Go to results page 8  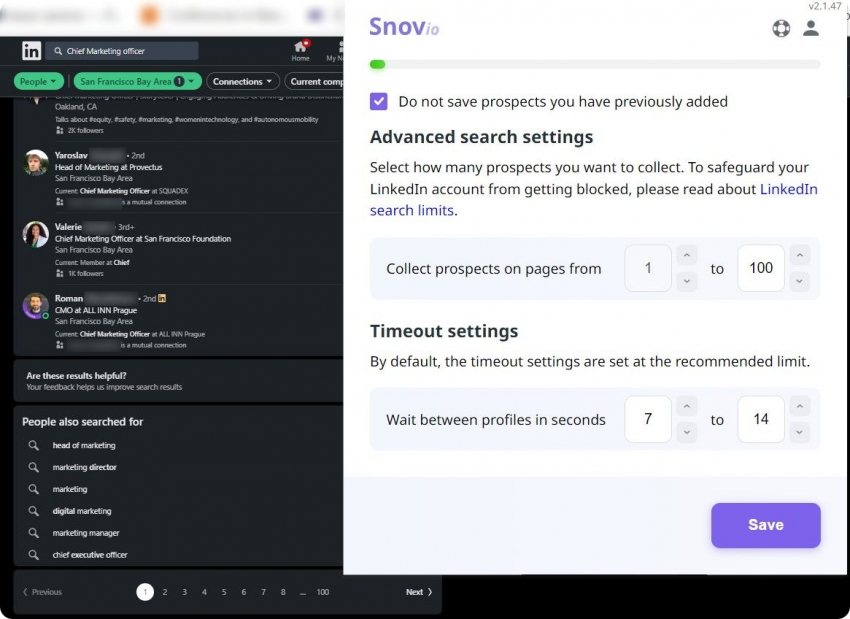(283, 592)
